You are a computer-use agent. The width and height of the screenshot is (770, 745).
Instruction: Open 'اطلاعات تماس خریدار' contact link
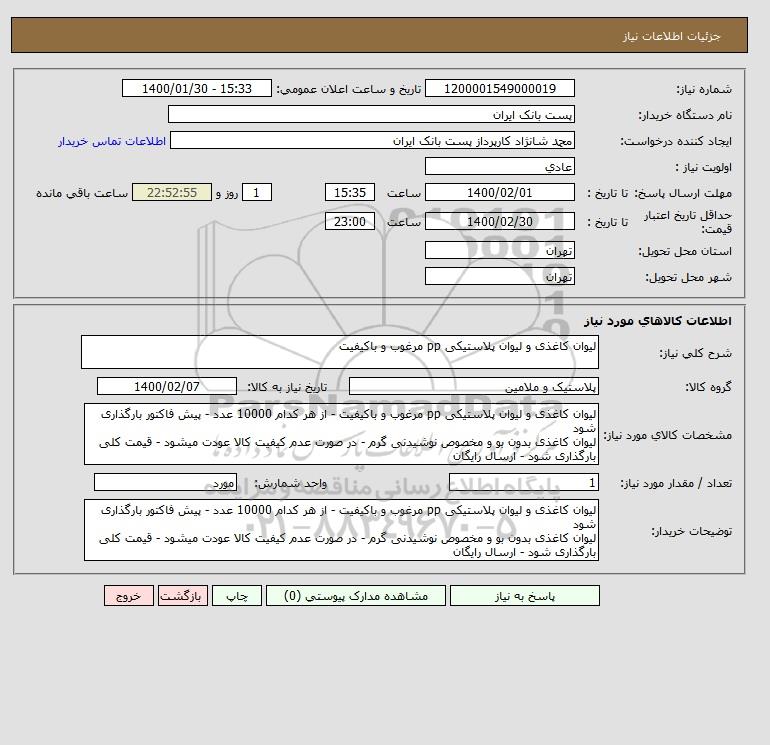tap(112, 141)
